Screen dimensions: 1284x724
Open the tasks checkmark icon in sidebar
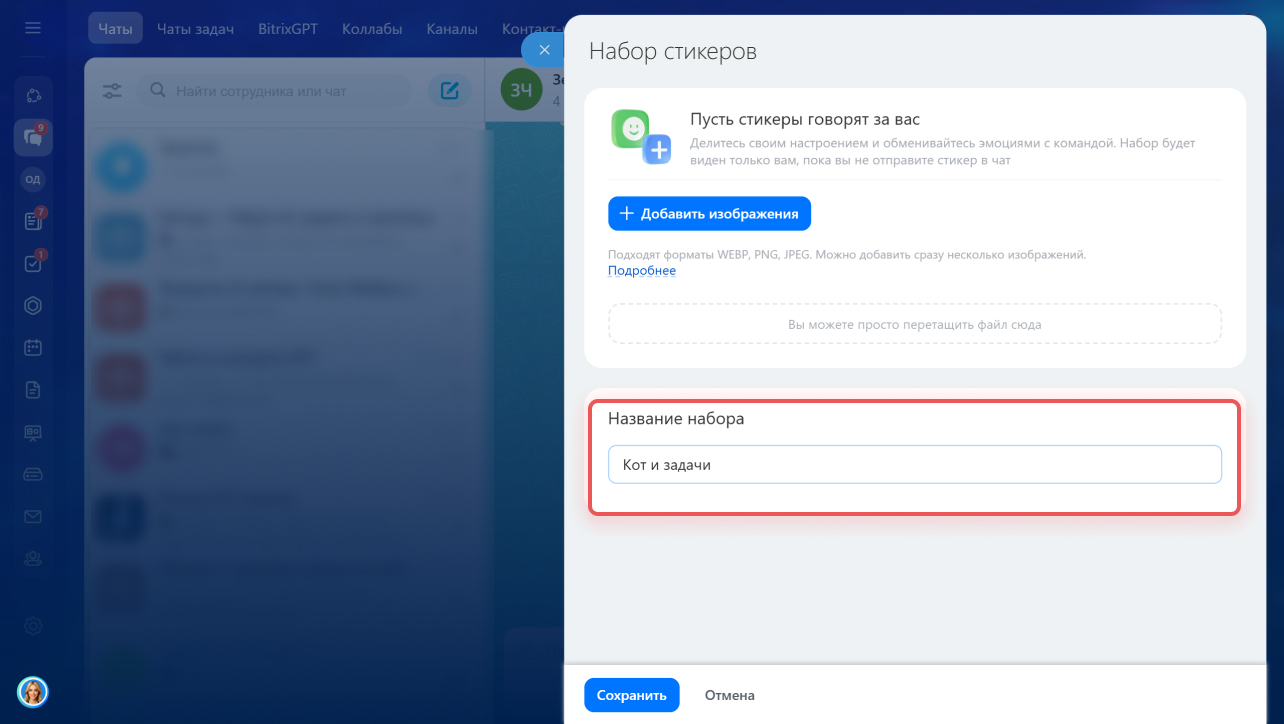33,264
